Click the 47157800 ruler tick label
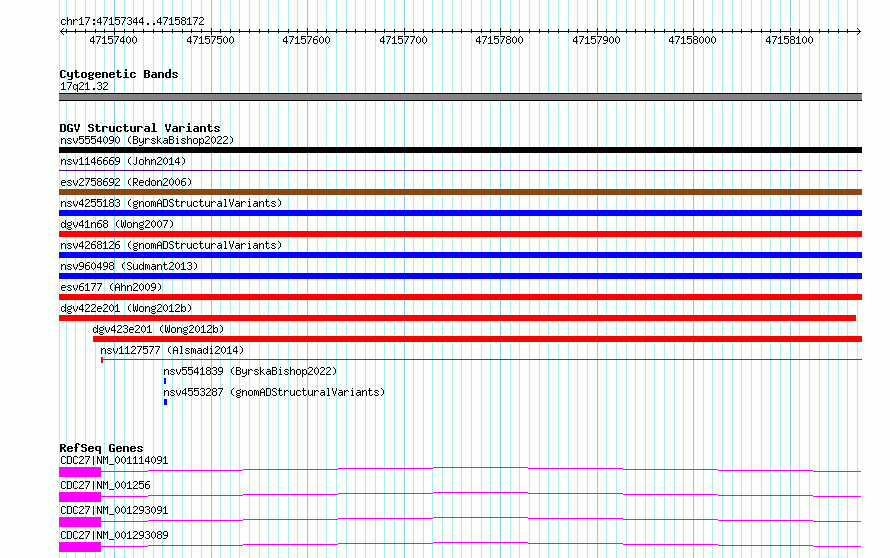 (x=499, y=40)
